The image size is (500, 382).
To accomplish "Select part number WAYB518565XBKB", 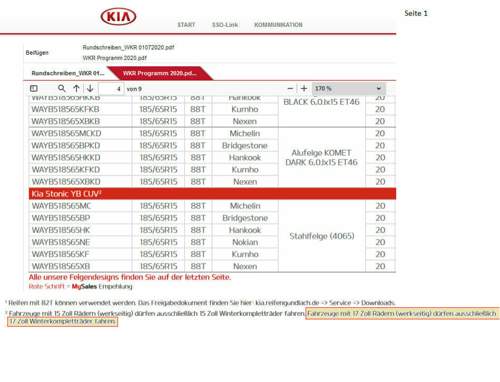I will click(66, 121).
